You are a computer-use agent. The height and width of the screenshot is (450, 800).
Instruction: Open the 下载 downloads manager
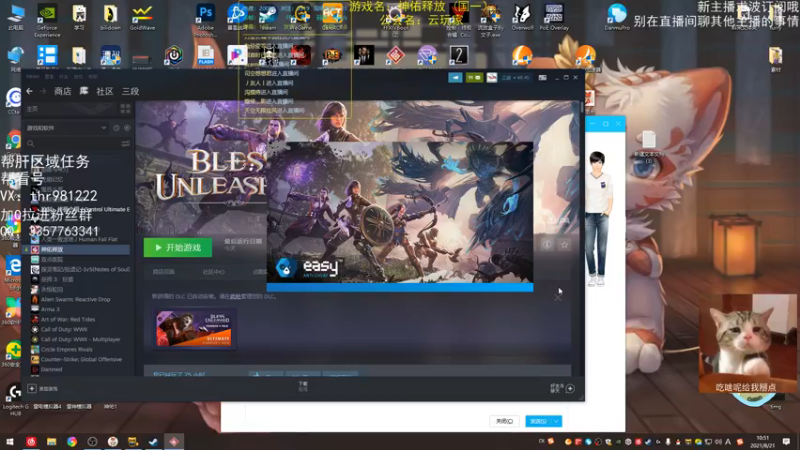click(303, 386)
